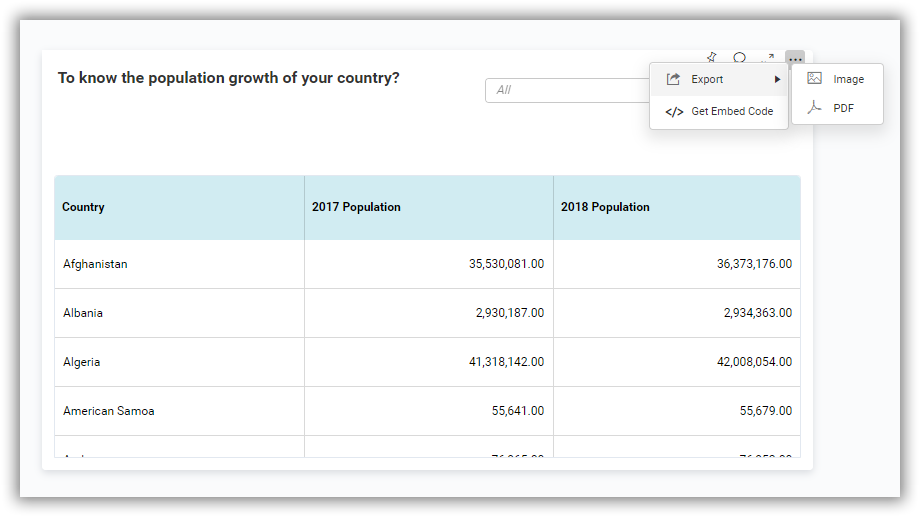Open the comment bubble icon
The image size is (920, 517).
(x=740, y=58)
